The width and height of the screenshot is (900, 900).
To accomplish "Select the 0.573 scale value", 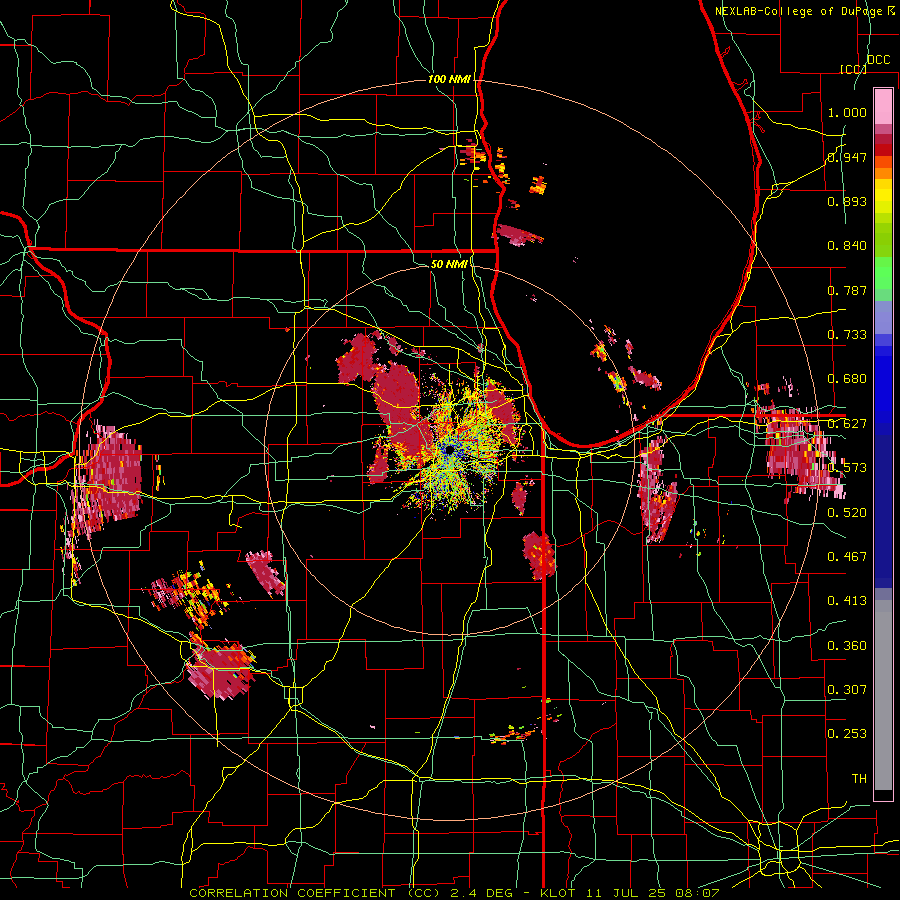I will click(x=847, y=468).
